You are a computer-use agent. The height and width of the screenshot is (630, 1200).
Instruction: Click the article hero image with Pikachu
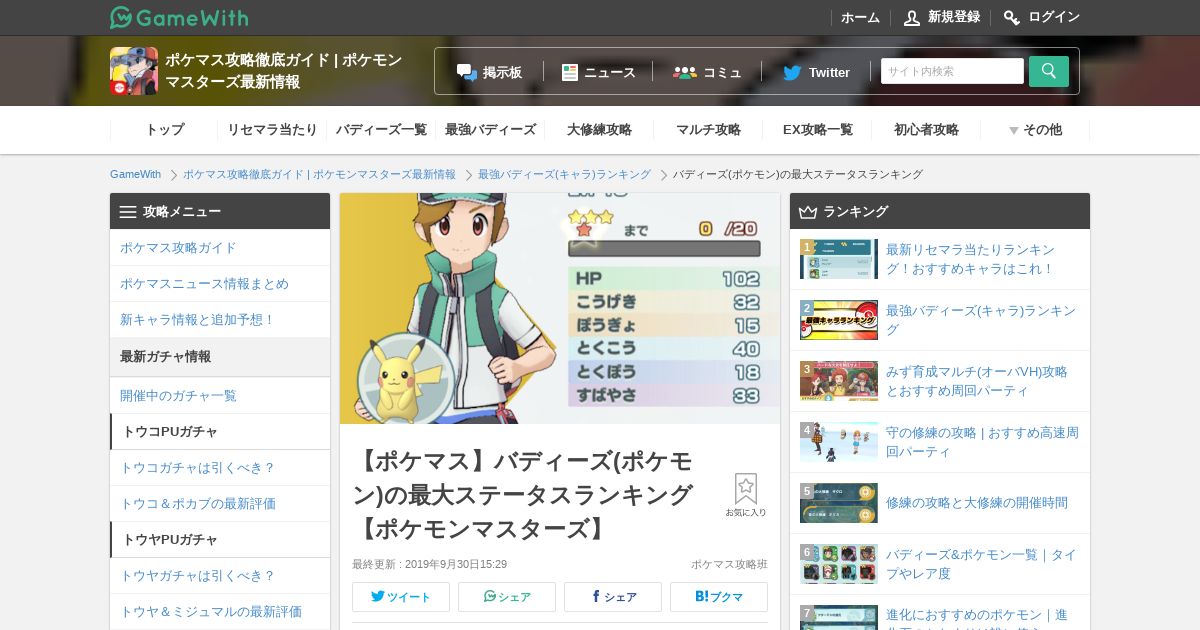(x=560, y=308)
